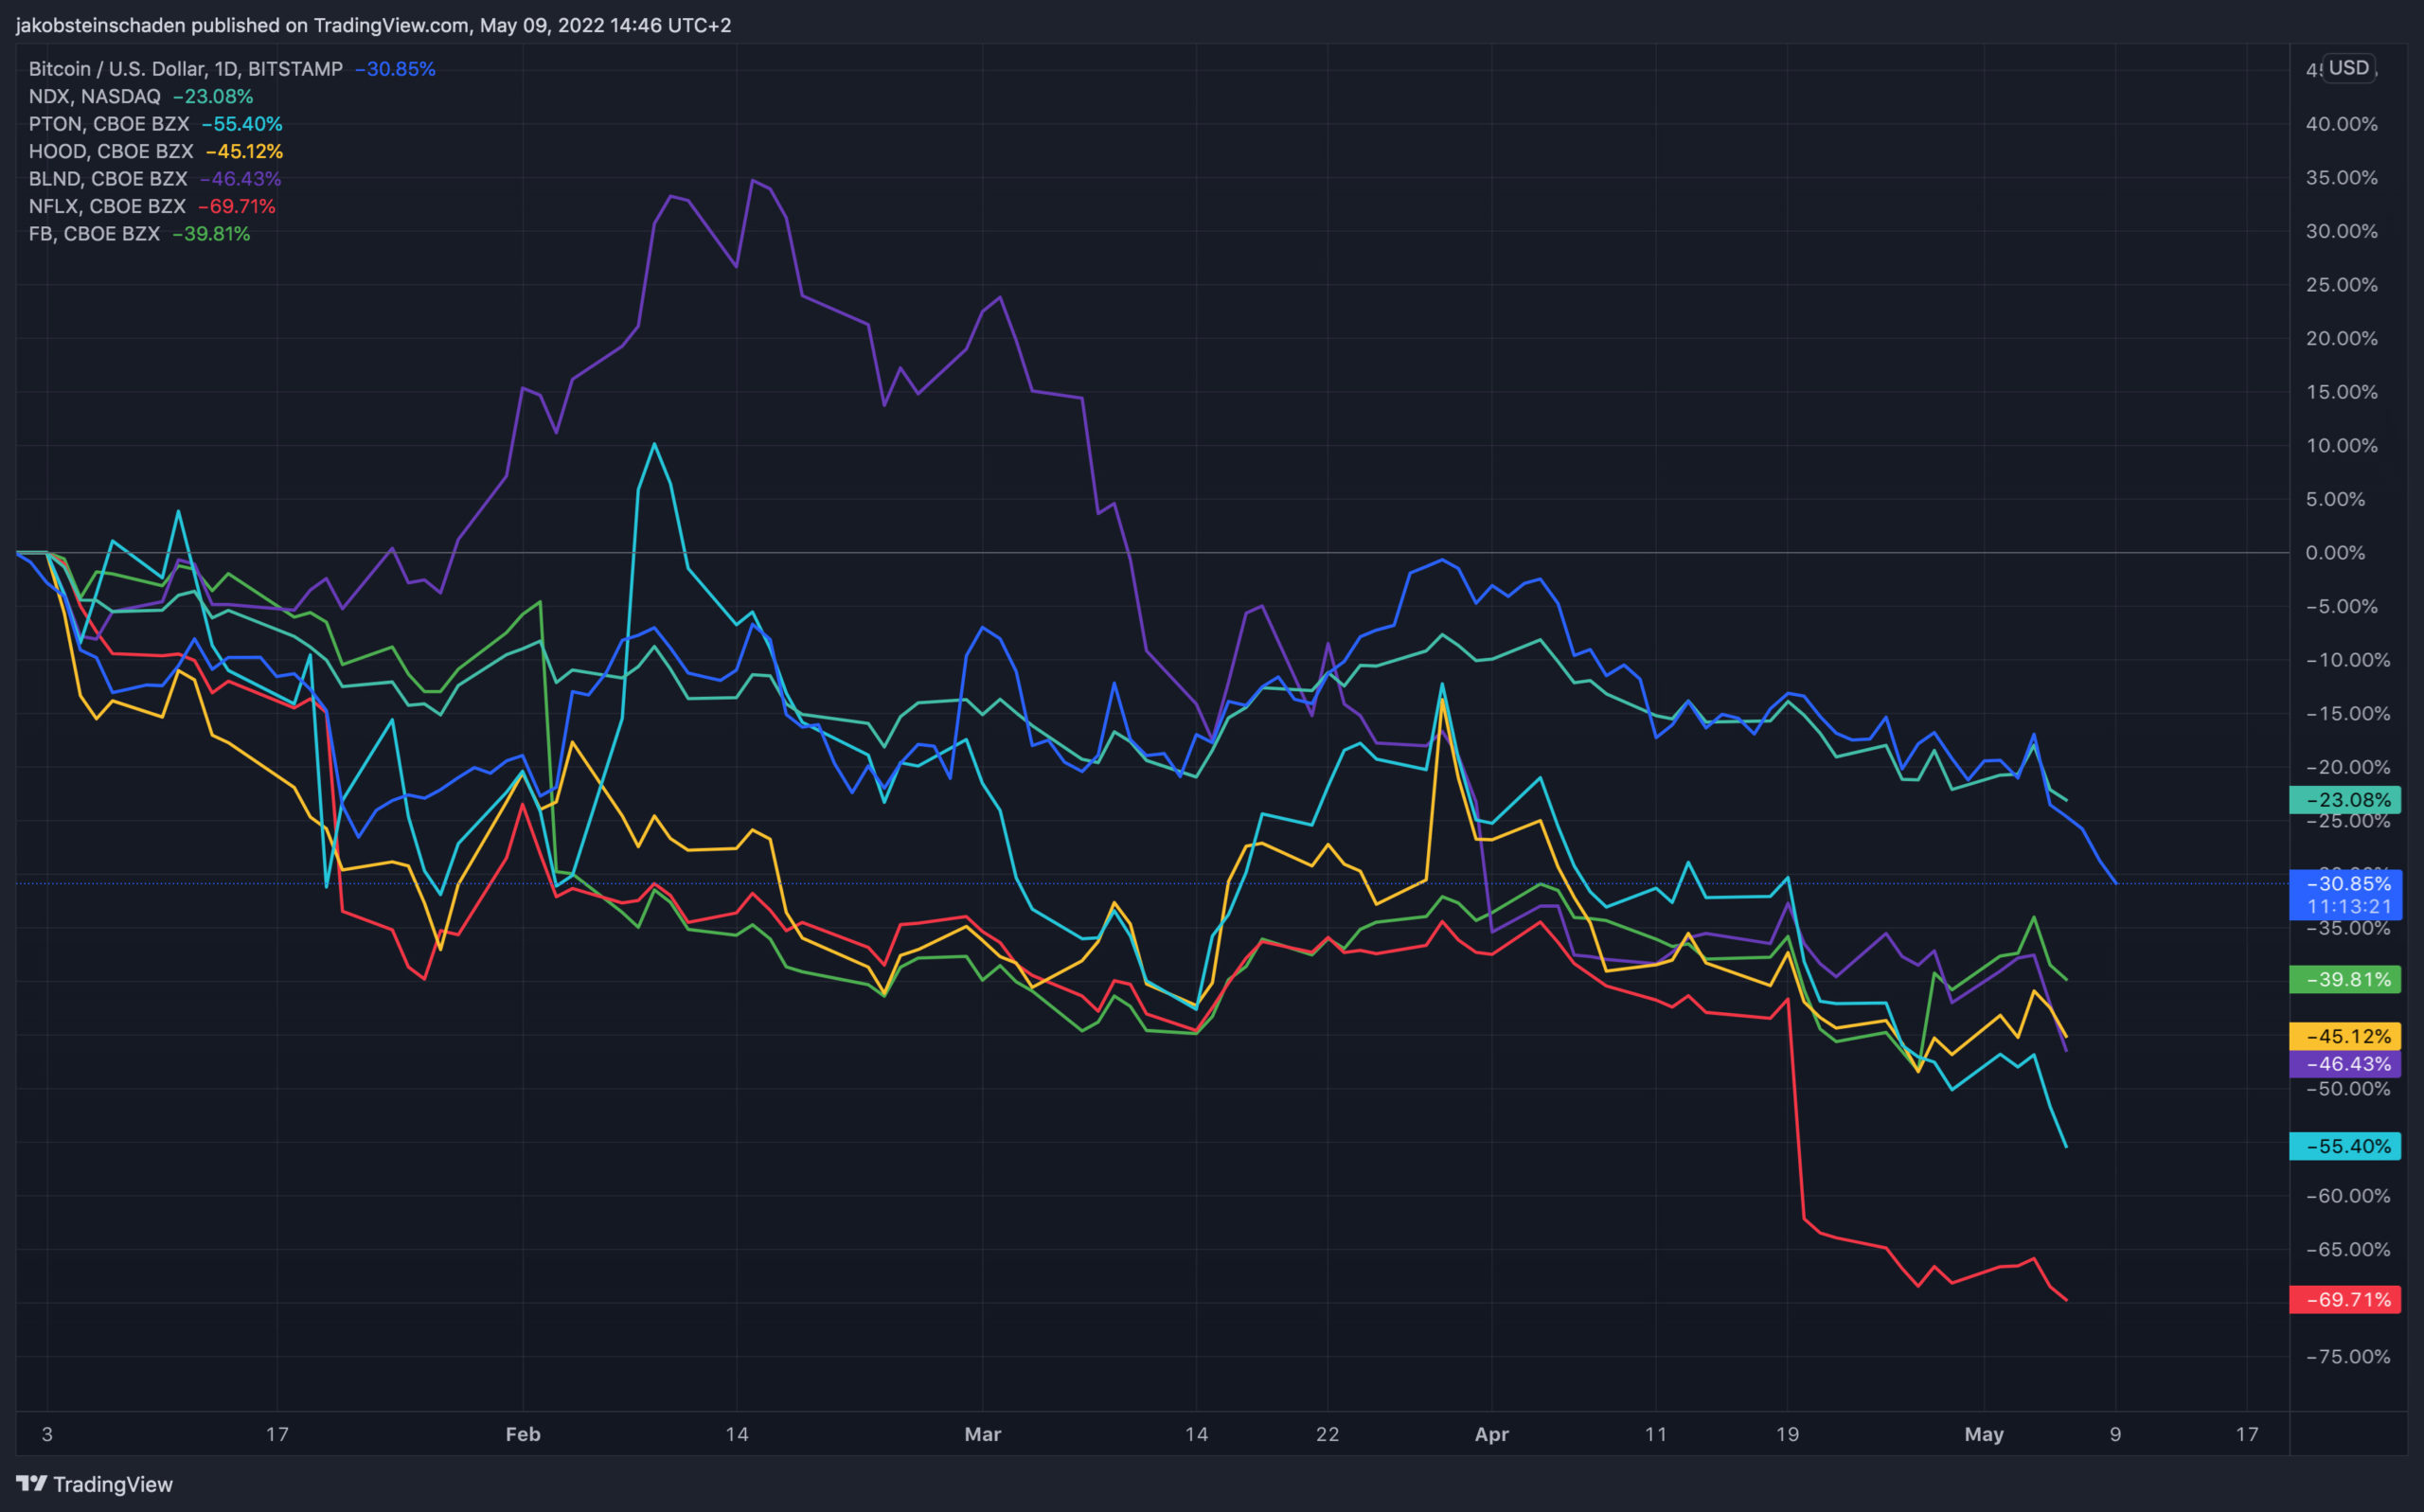Click the 20.00% axis value

pos(2341,339)
